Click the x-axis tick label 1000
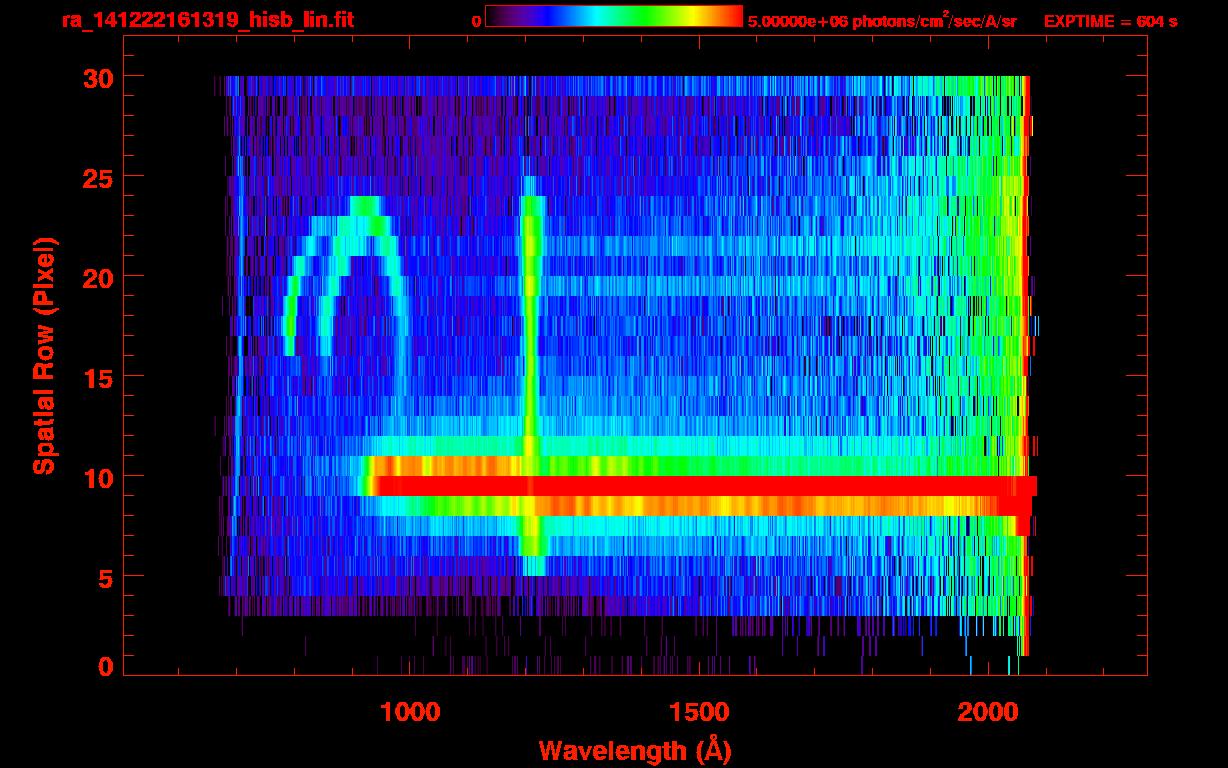This screenshot has width=1228, height=768. tap(410, 712)
